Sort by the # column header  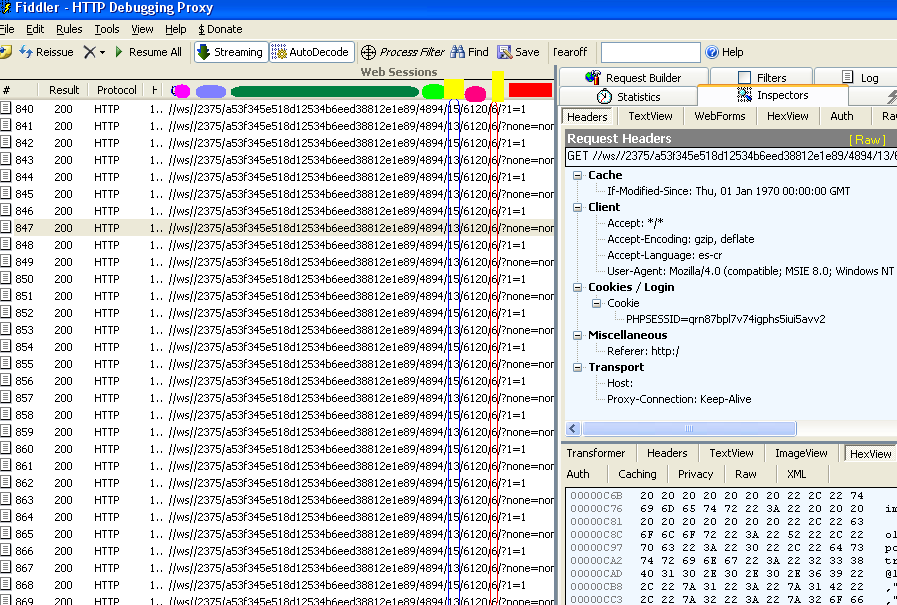pos(19,90)
